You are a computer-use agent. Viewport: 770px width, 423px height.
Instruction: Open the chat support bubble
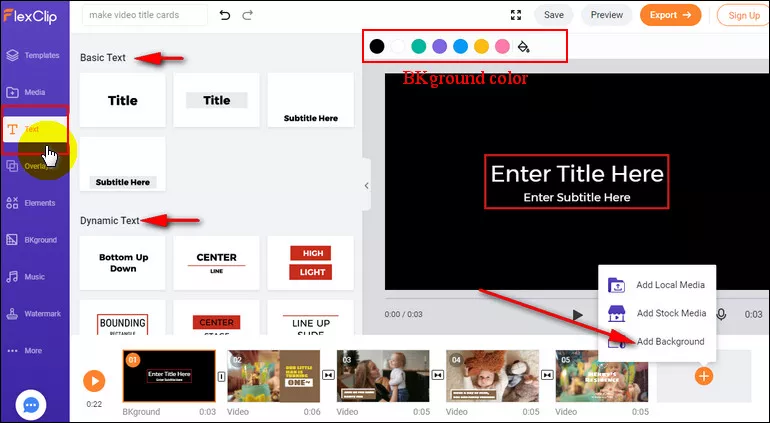click(31, 405)
